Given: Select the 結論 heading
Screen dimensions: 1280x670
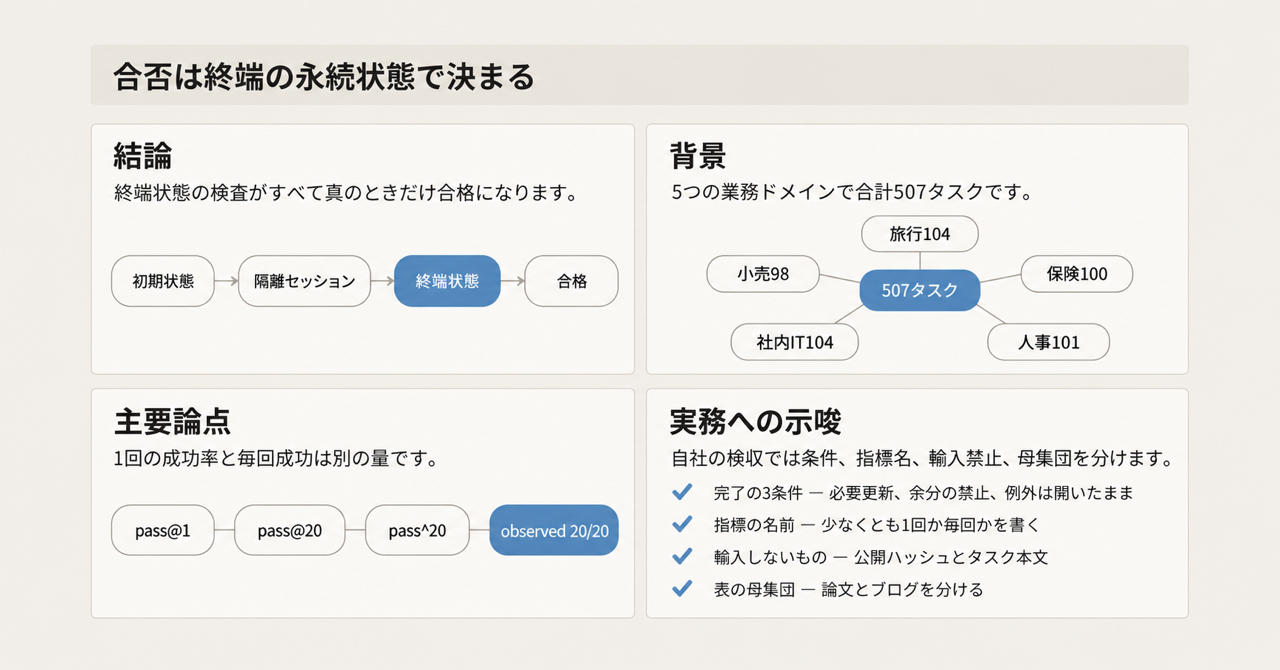Looking at the screenshot, I should [x=143, y=156].
